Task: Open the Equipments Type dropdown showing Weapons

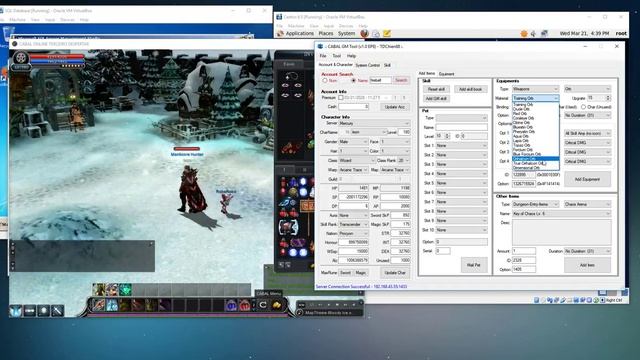Action: click(x=535, y=89)
